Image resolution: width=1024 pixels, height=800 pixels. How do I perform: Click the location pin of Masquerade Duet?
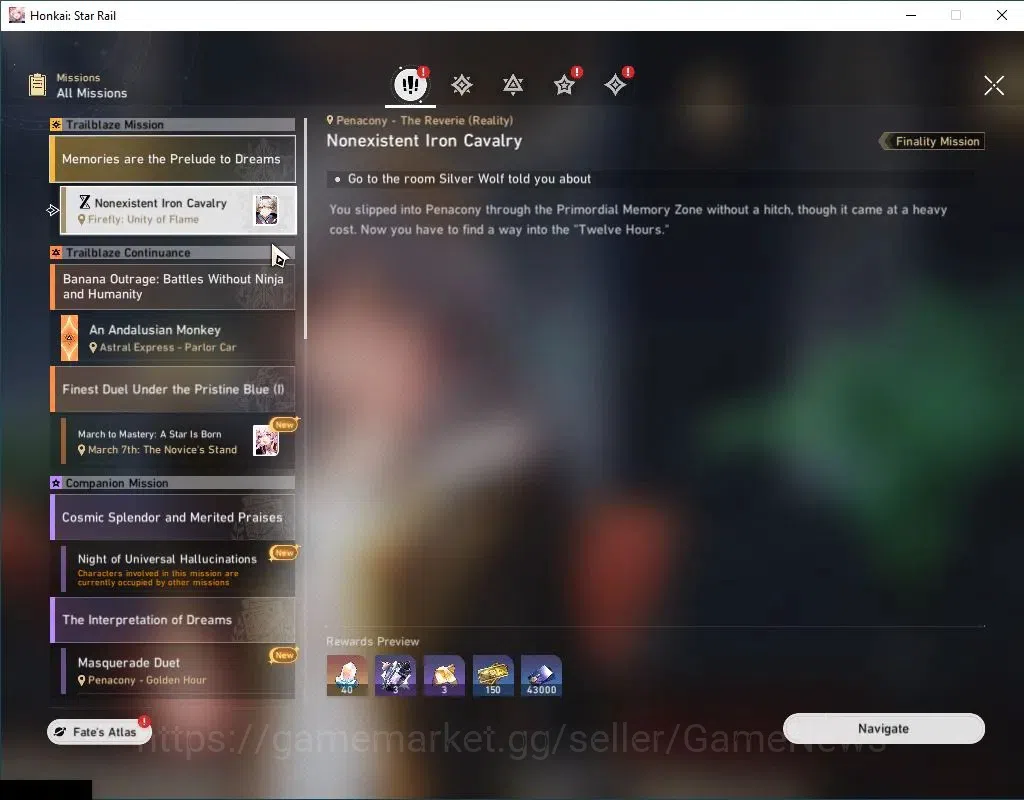[82, 680]
